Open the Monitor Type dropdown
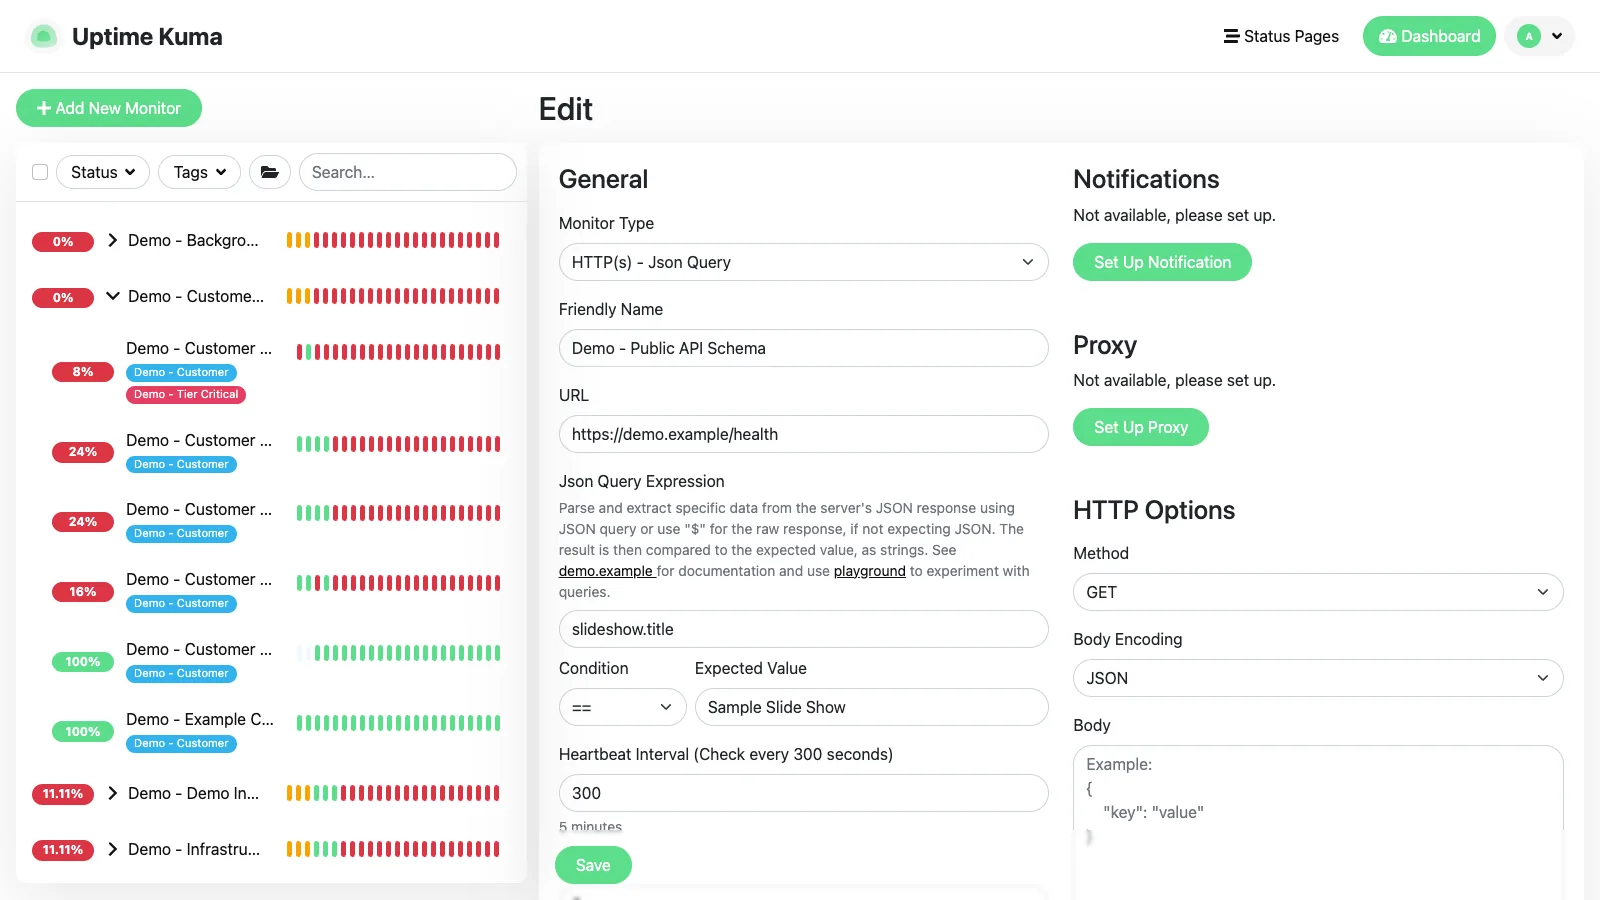The width and height of the screenshot is (1600, 900). coord(804,262)
